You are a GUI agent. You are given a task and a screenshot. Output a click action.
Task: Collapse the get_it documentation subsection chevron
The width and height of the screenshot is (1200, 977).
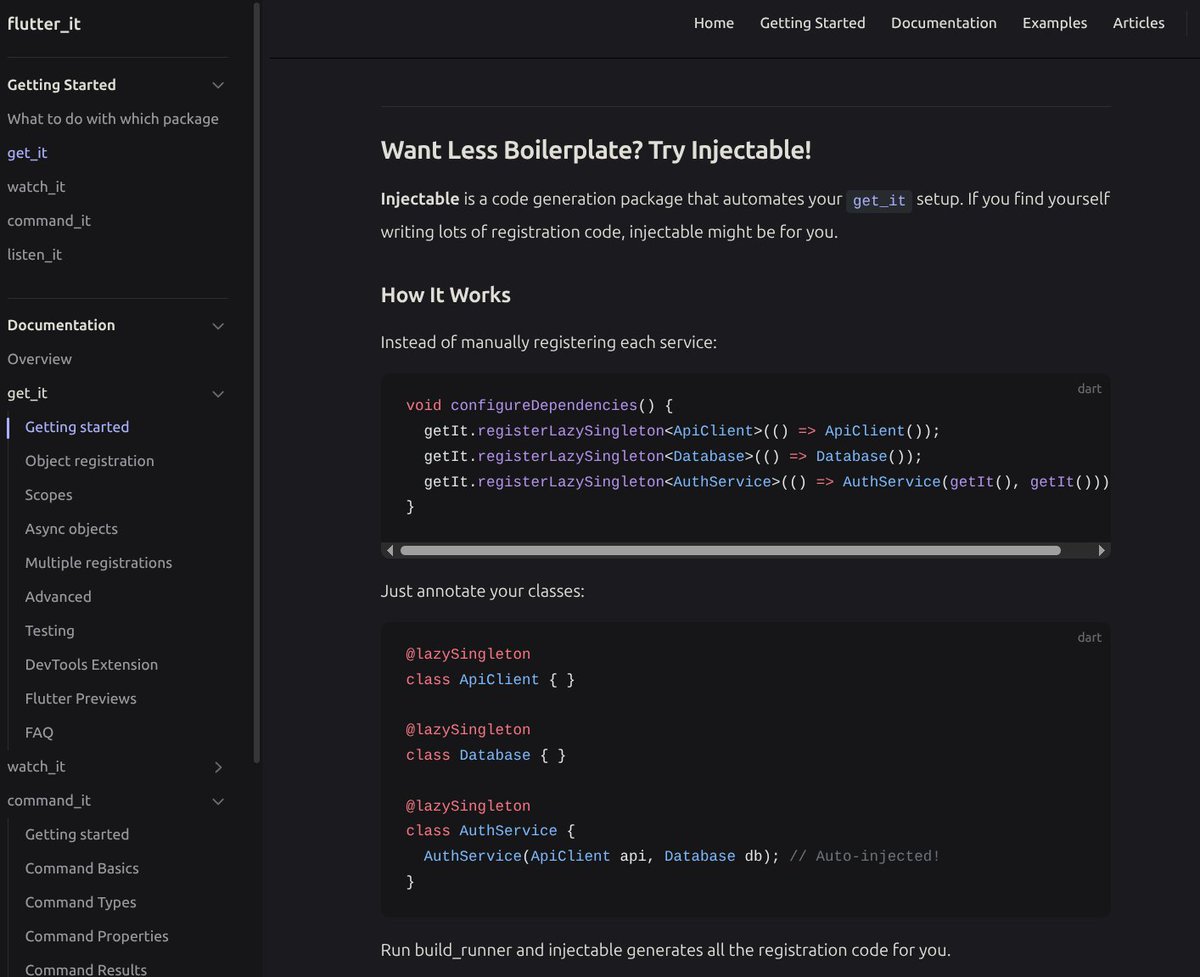[218, 394]
